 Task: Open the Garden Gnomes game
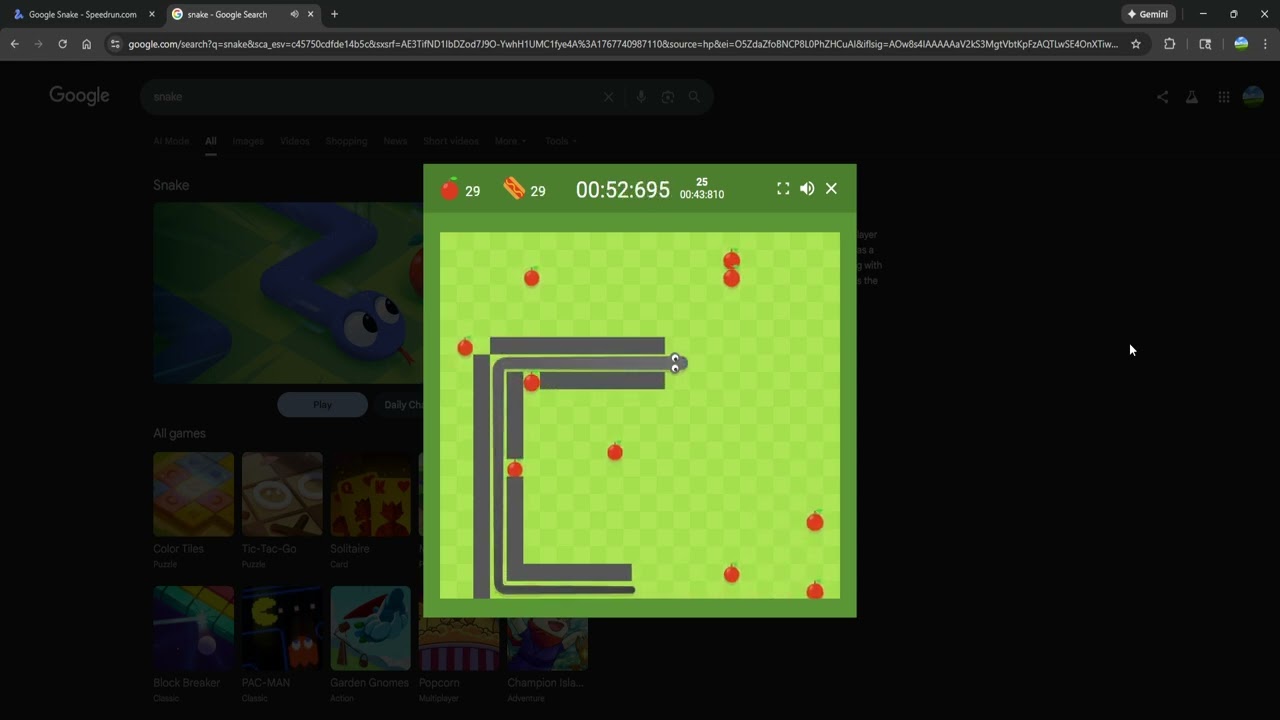tap(370, 628)
